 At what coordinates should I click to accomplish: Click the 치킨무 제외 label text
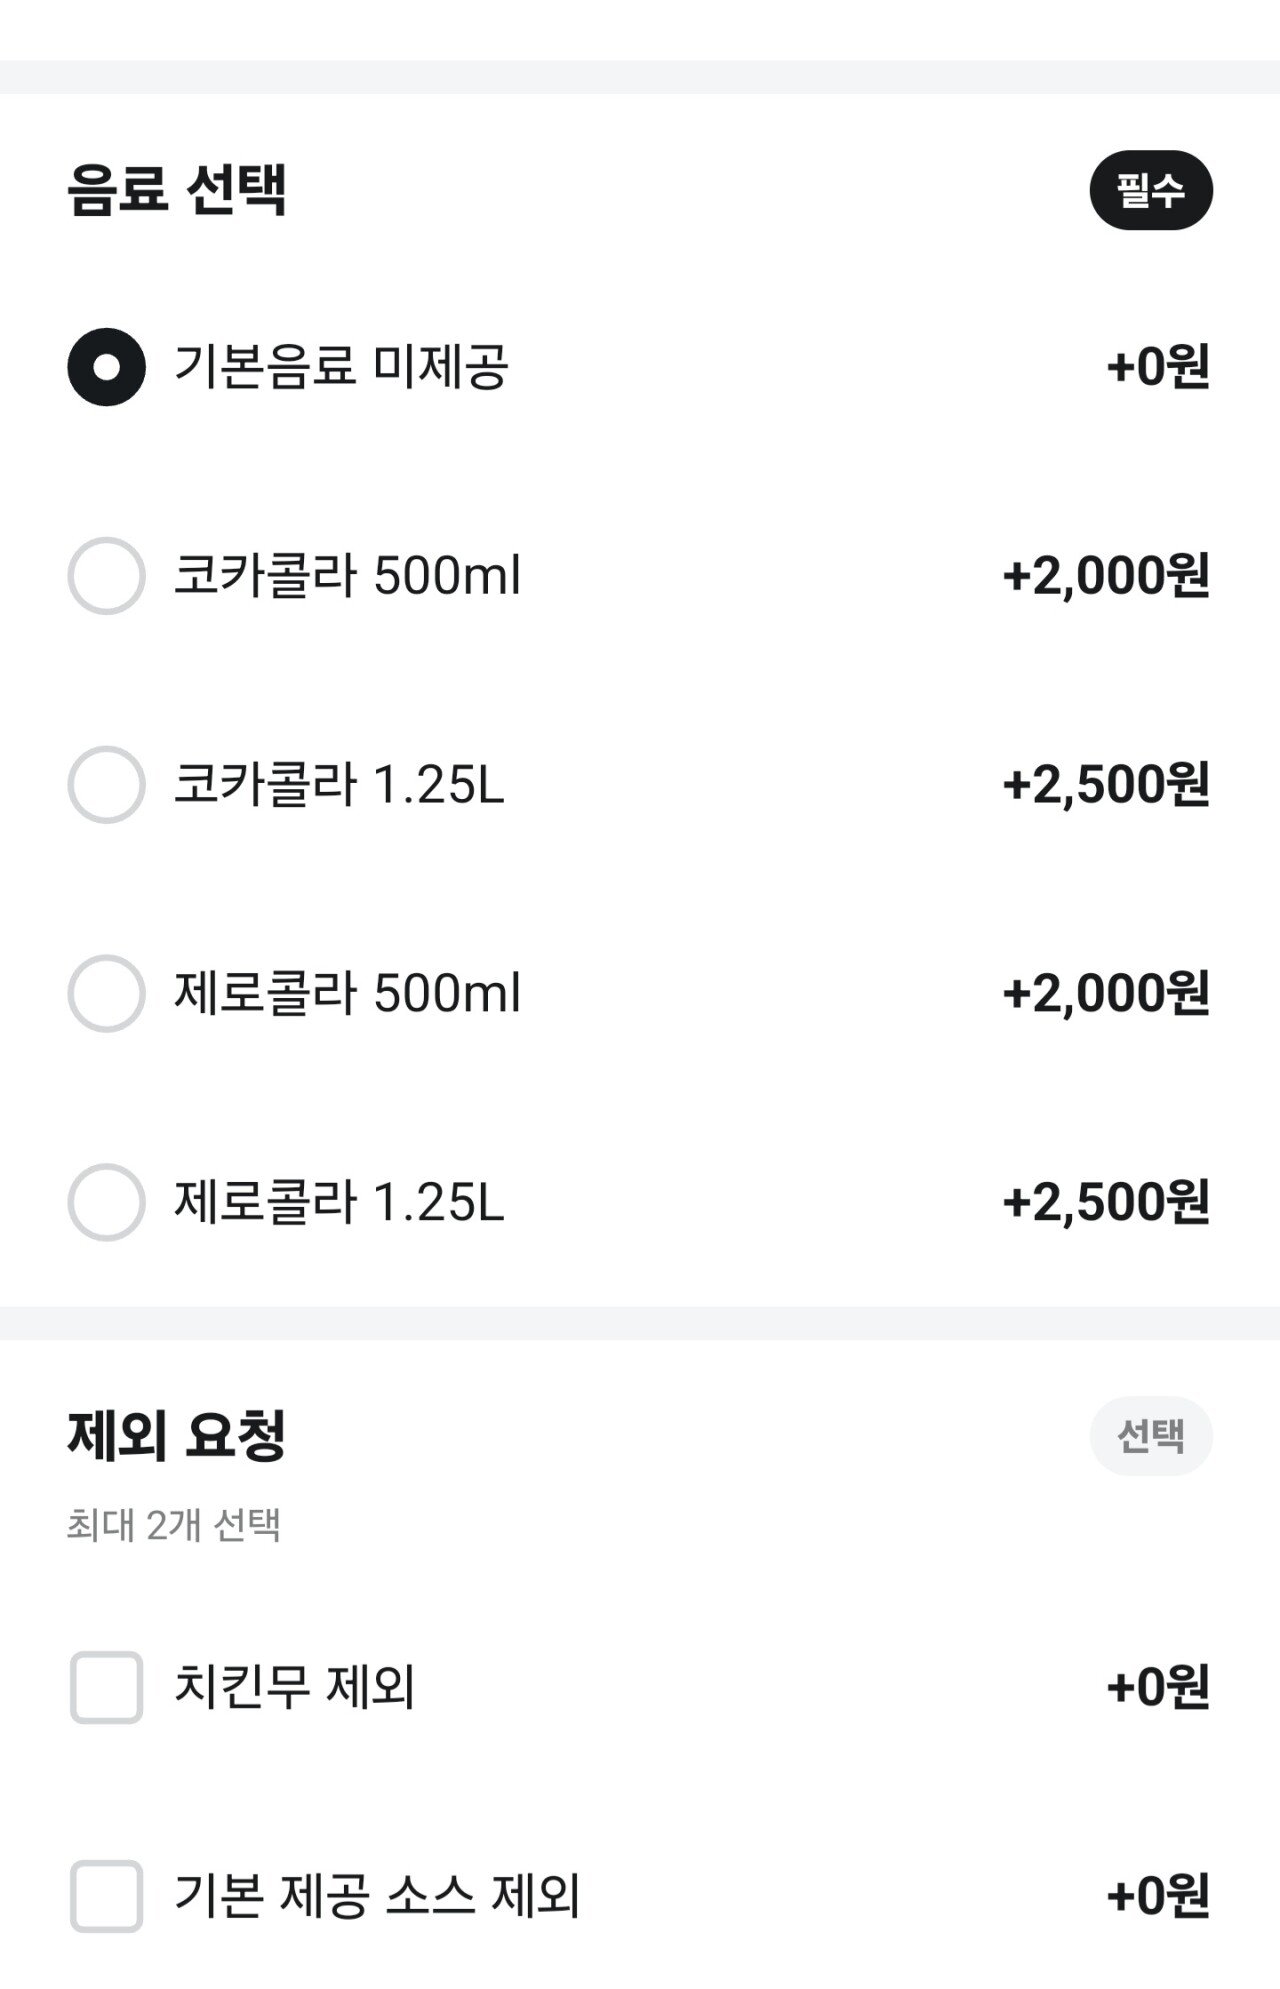(294, 1688)
